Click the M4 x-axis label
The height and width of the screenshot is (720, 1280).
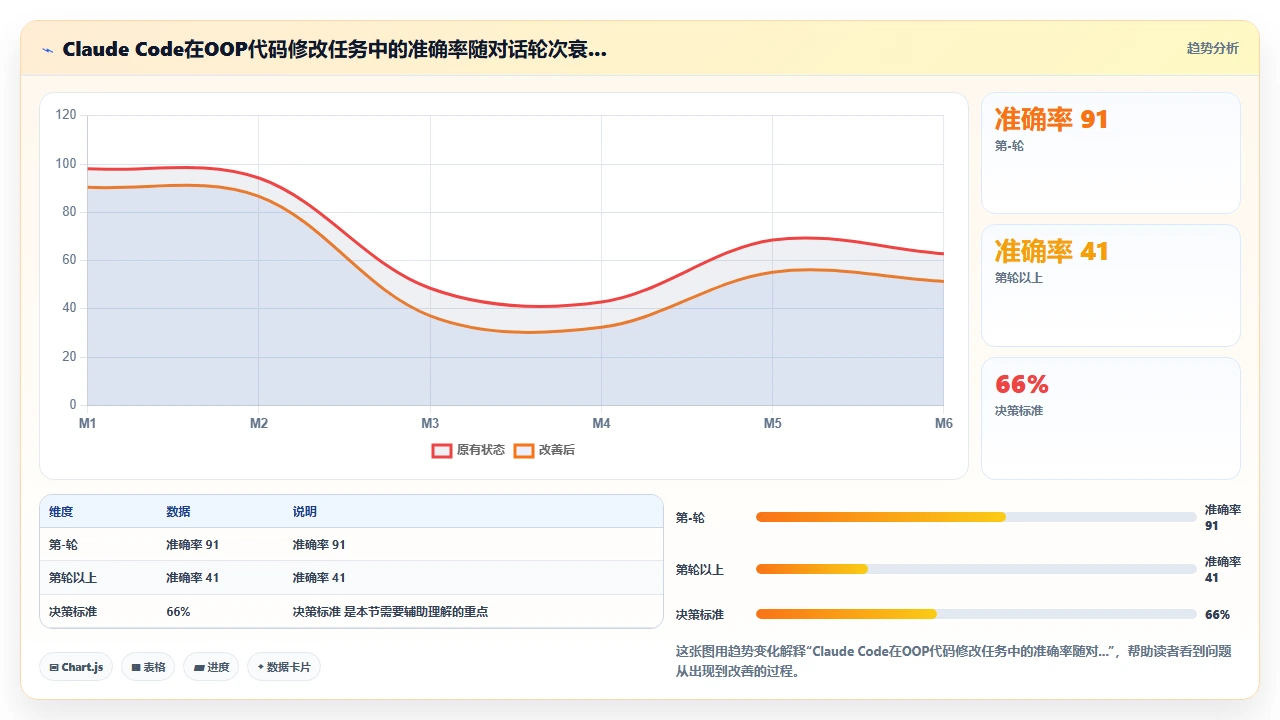(601, 424)
